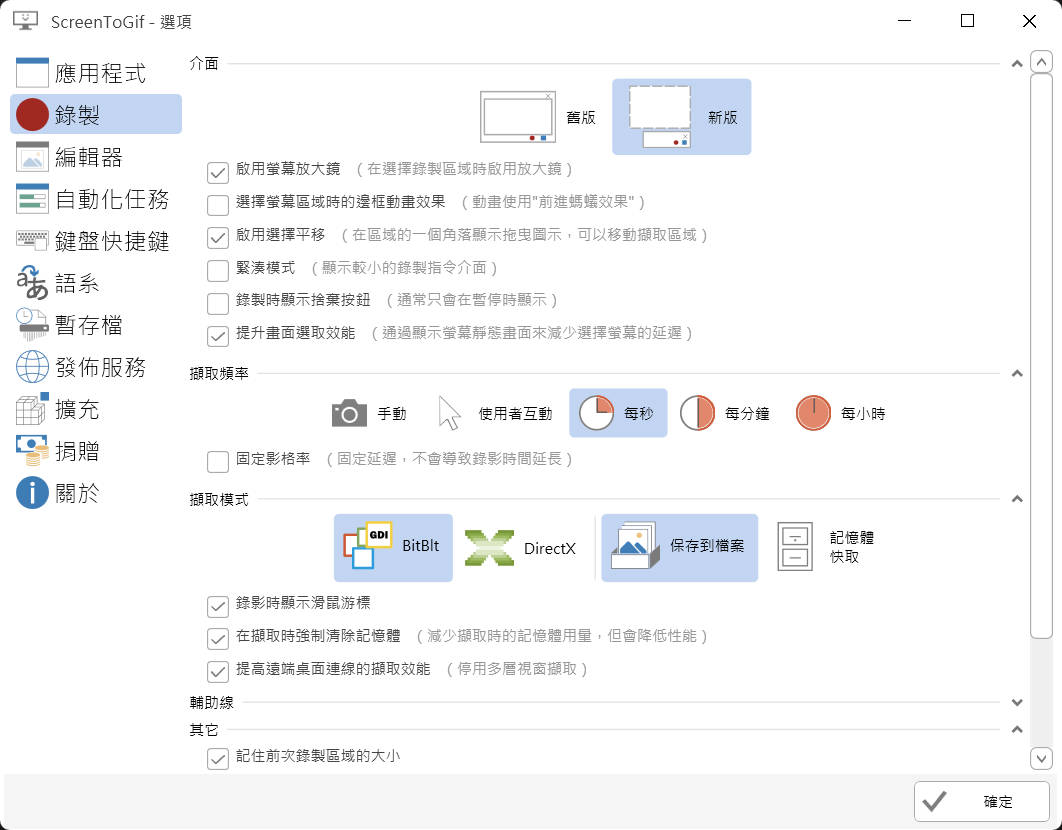Screen dimensions: 1062x830
Task: Click the 介面 section header text
Action: coord(204,63)
